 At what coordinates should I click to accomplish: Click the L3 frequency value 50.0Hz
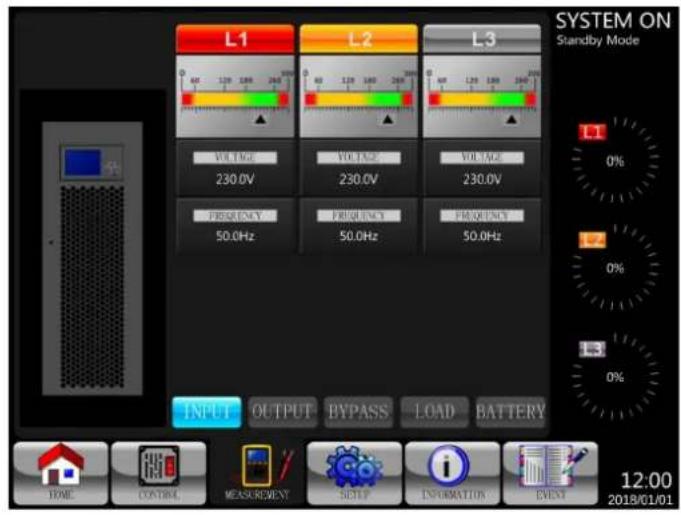click(x=482, y=236)
